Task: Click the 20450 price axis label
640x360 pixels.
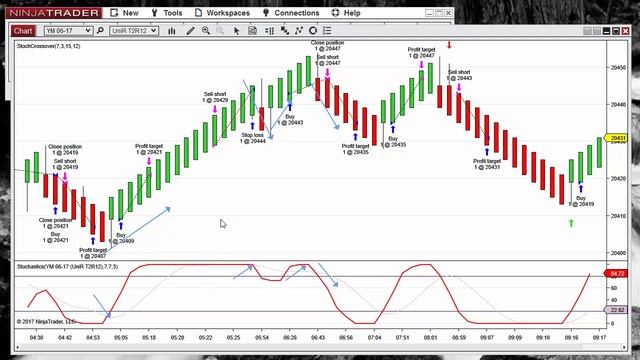Action: (618, 67)
